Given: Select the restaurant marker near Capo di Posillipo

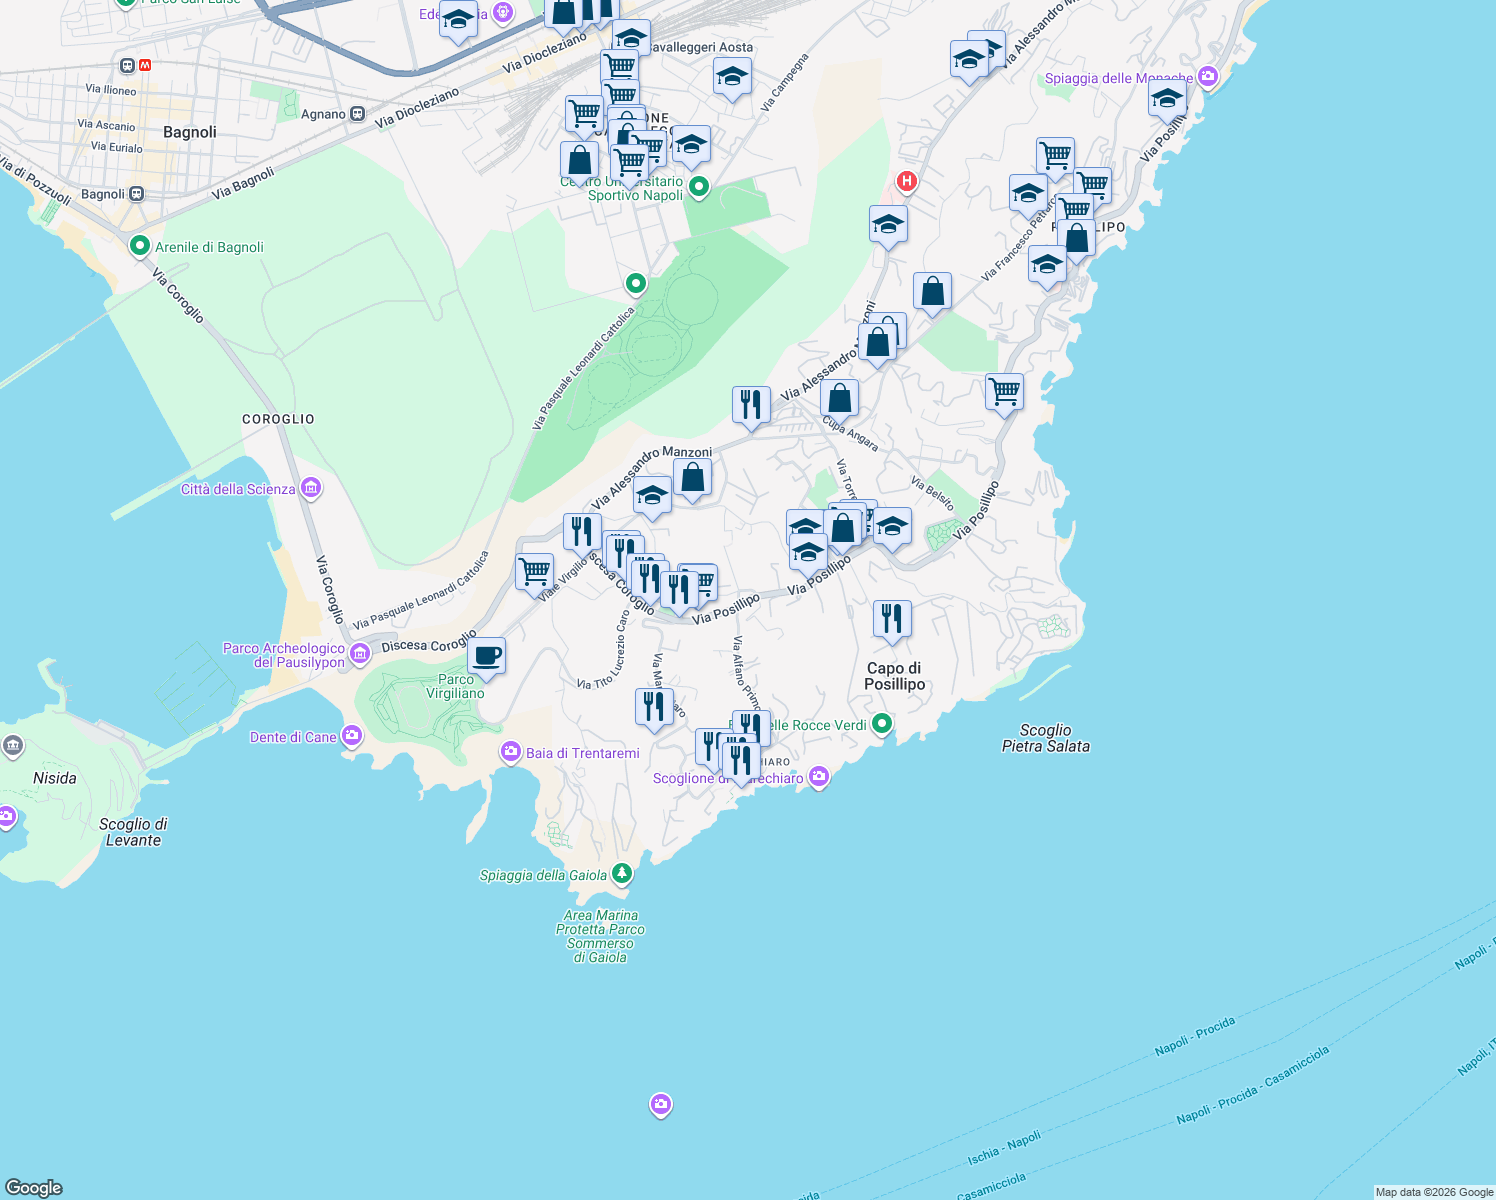Looking at the screenshot, I should 891,620.
